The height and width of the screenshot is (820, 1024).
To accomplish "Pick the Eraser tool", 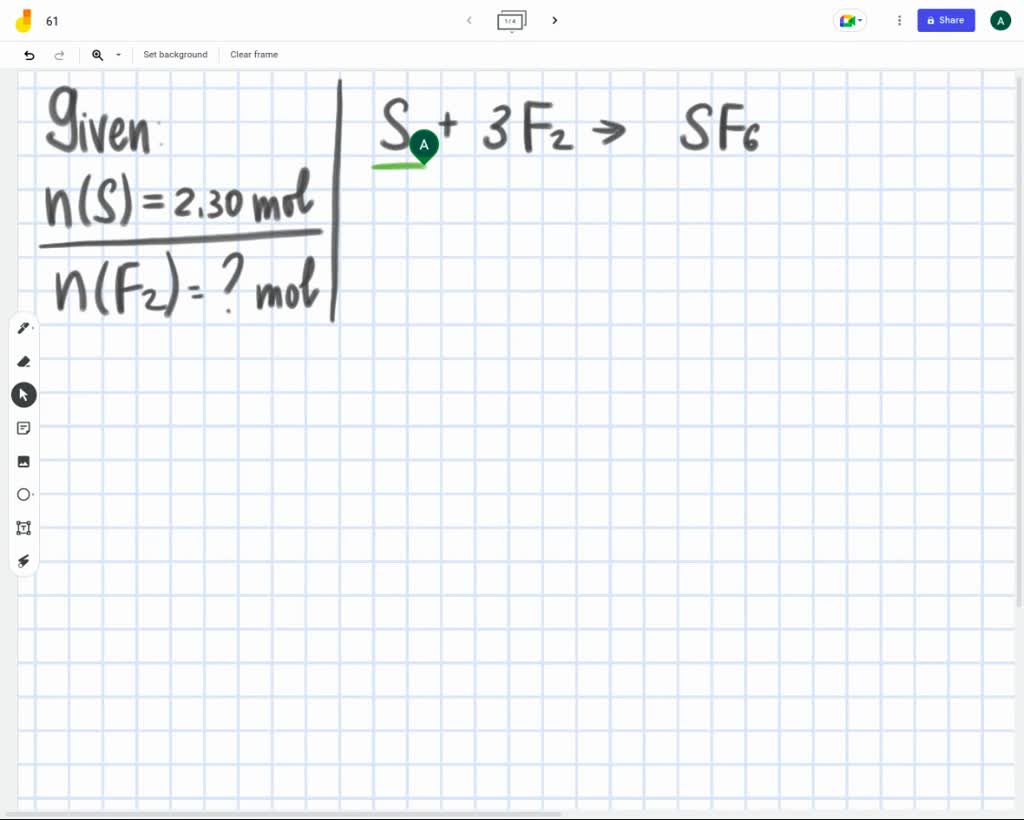I will pyautogui.click(x=24, y=361).
